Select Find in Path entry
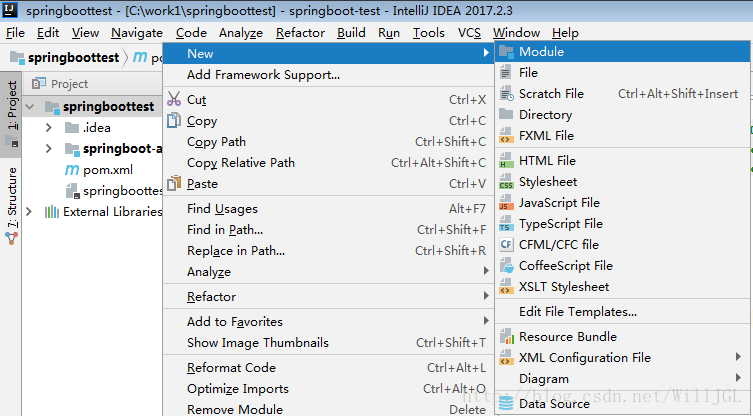This screenshot has width=753, height=416. (328, 230)
